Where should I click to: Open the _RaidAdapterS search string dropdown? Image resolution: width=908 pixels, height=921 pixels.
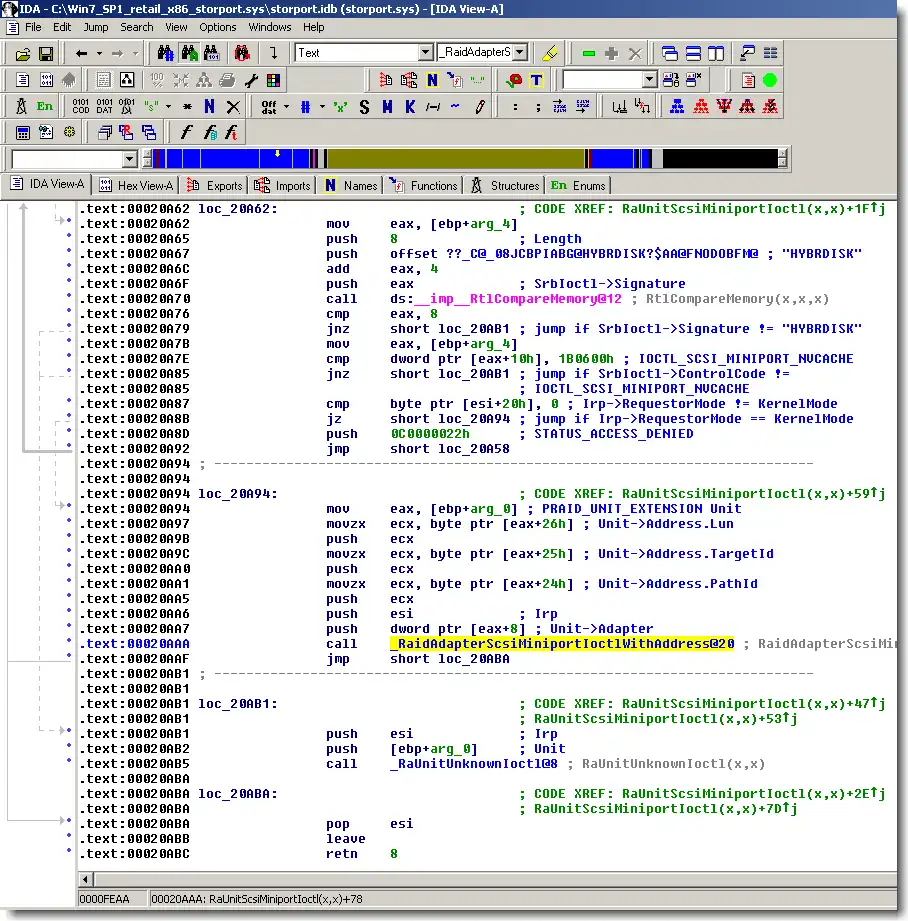coord(520,52)
